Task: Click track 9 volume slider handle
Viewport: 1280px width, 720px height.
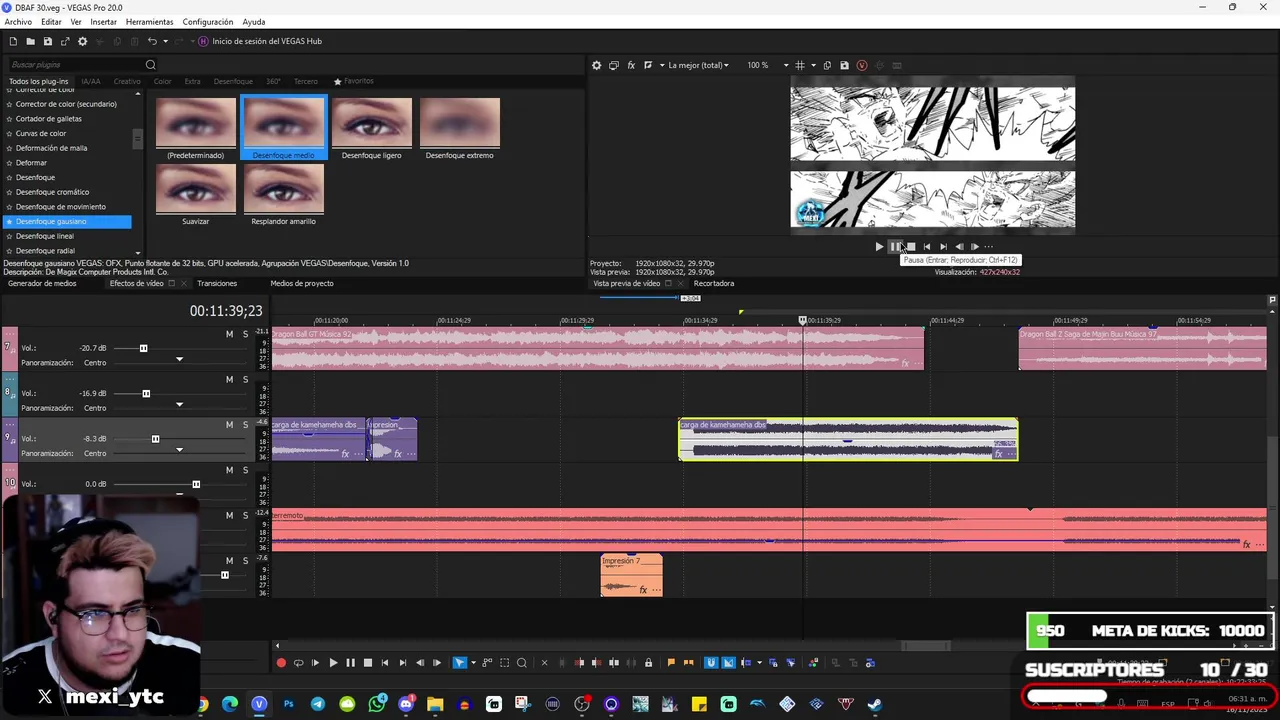Action: click(x=155, y=439)
